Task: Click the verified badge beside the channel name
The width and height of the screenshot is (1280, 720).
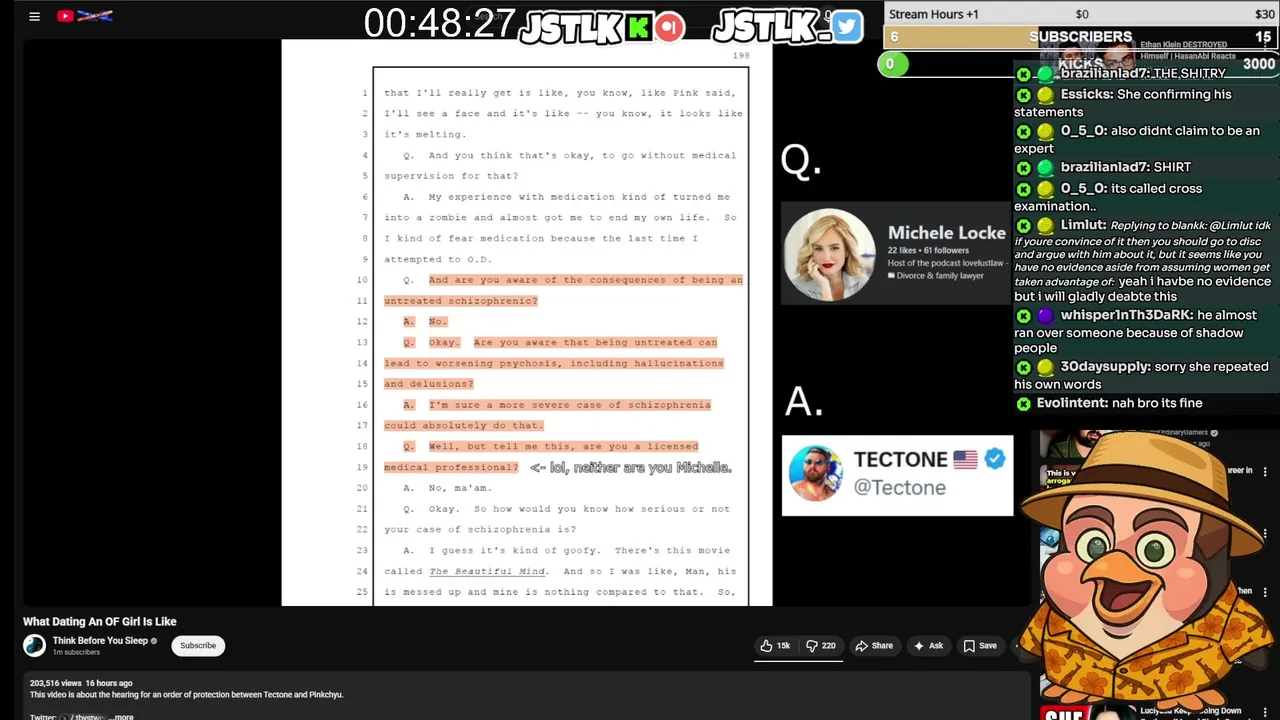Action: coord(154,641)
